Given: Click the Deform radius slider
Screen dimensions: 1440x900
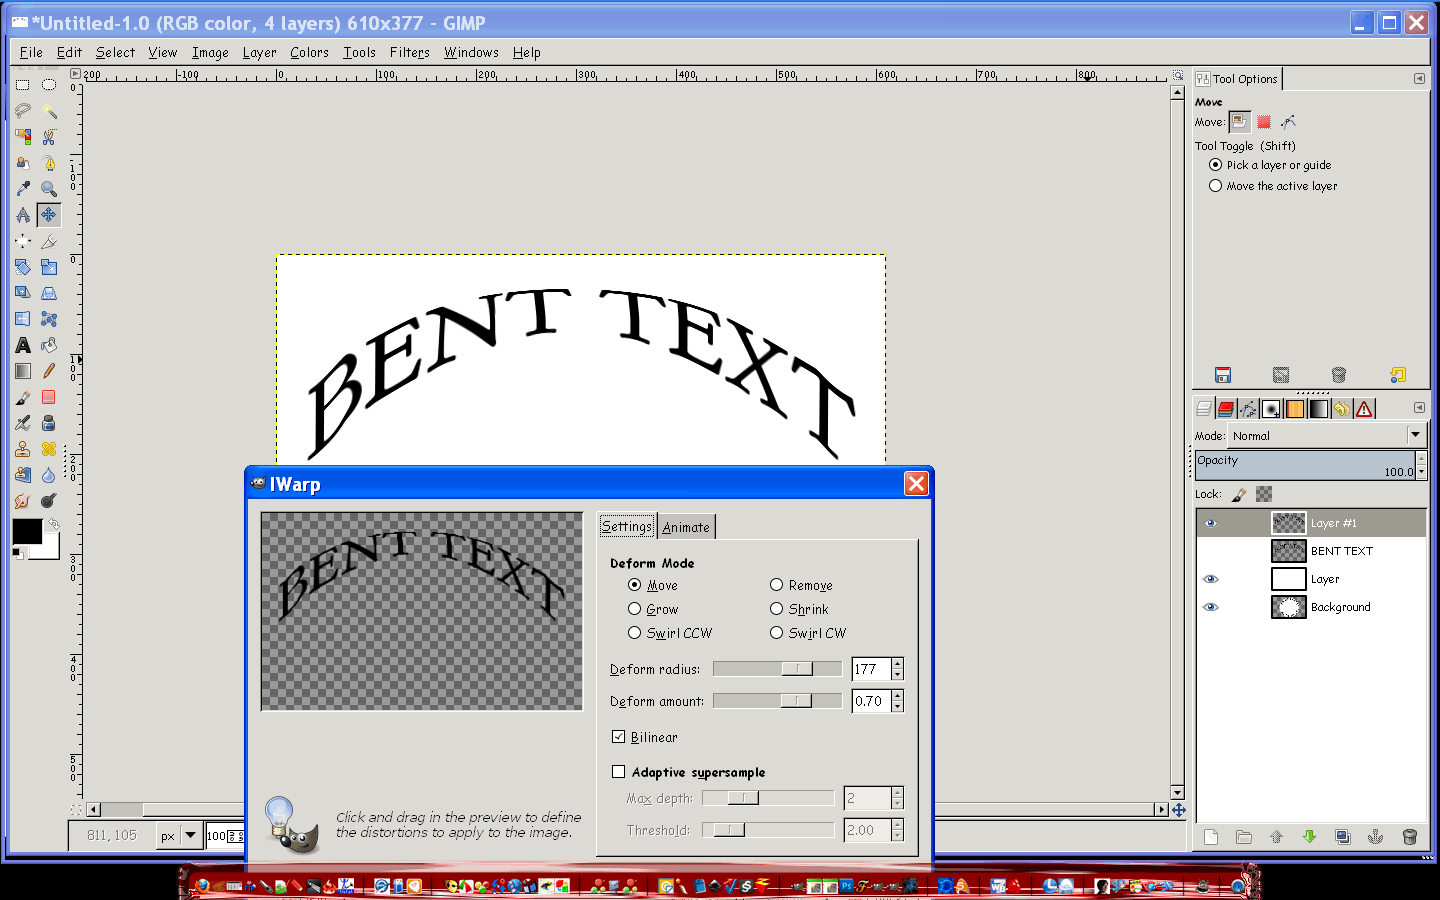Looking at the screenshot, I should pos(777,669).
